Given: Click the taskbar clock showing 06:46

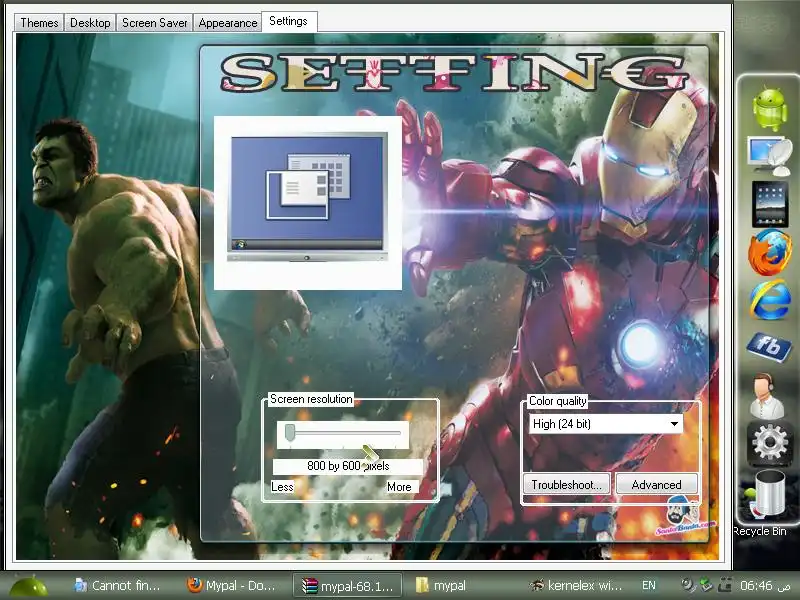Looking at the screenshot, I should click(763, 585).
